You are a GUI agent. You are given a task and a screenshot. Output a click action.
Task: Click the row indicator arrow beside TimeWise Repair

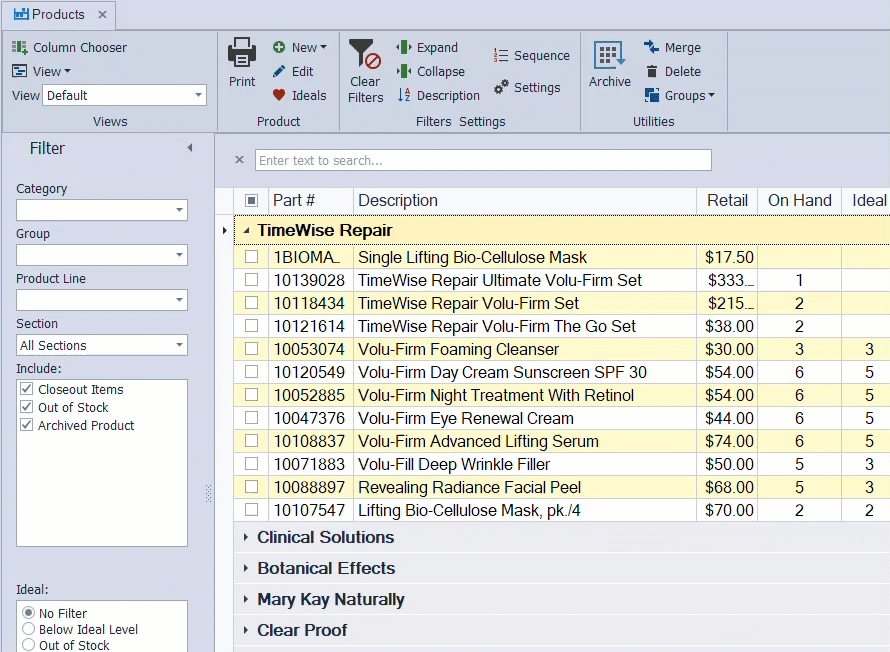coord(225,230)
